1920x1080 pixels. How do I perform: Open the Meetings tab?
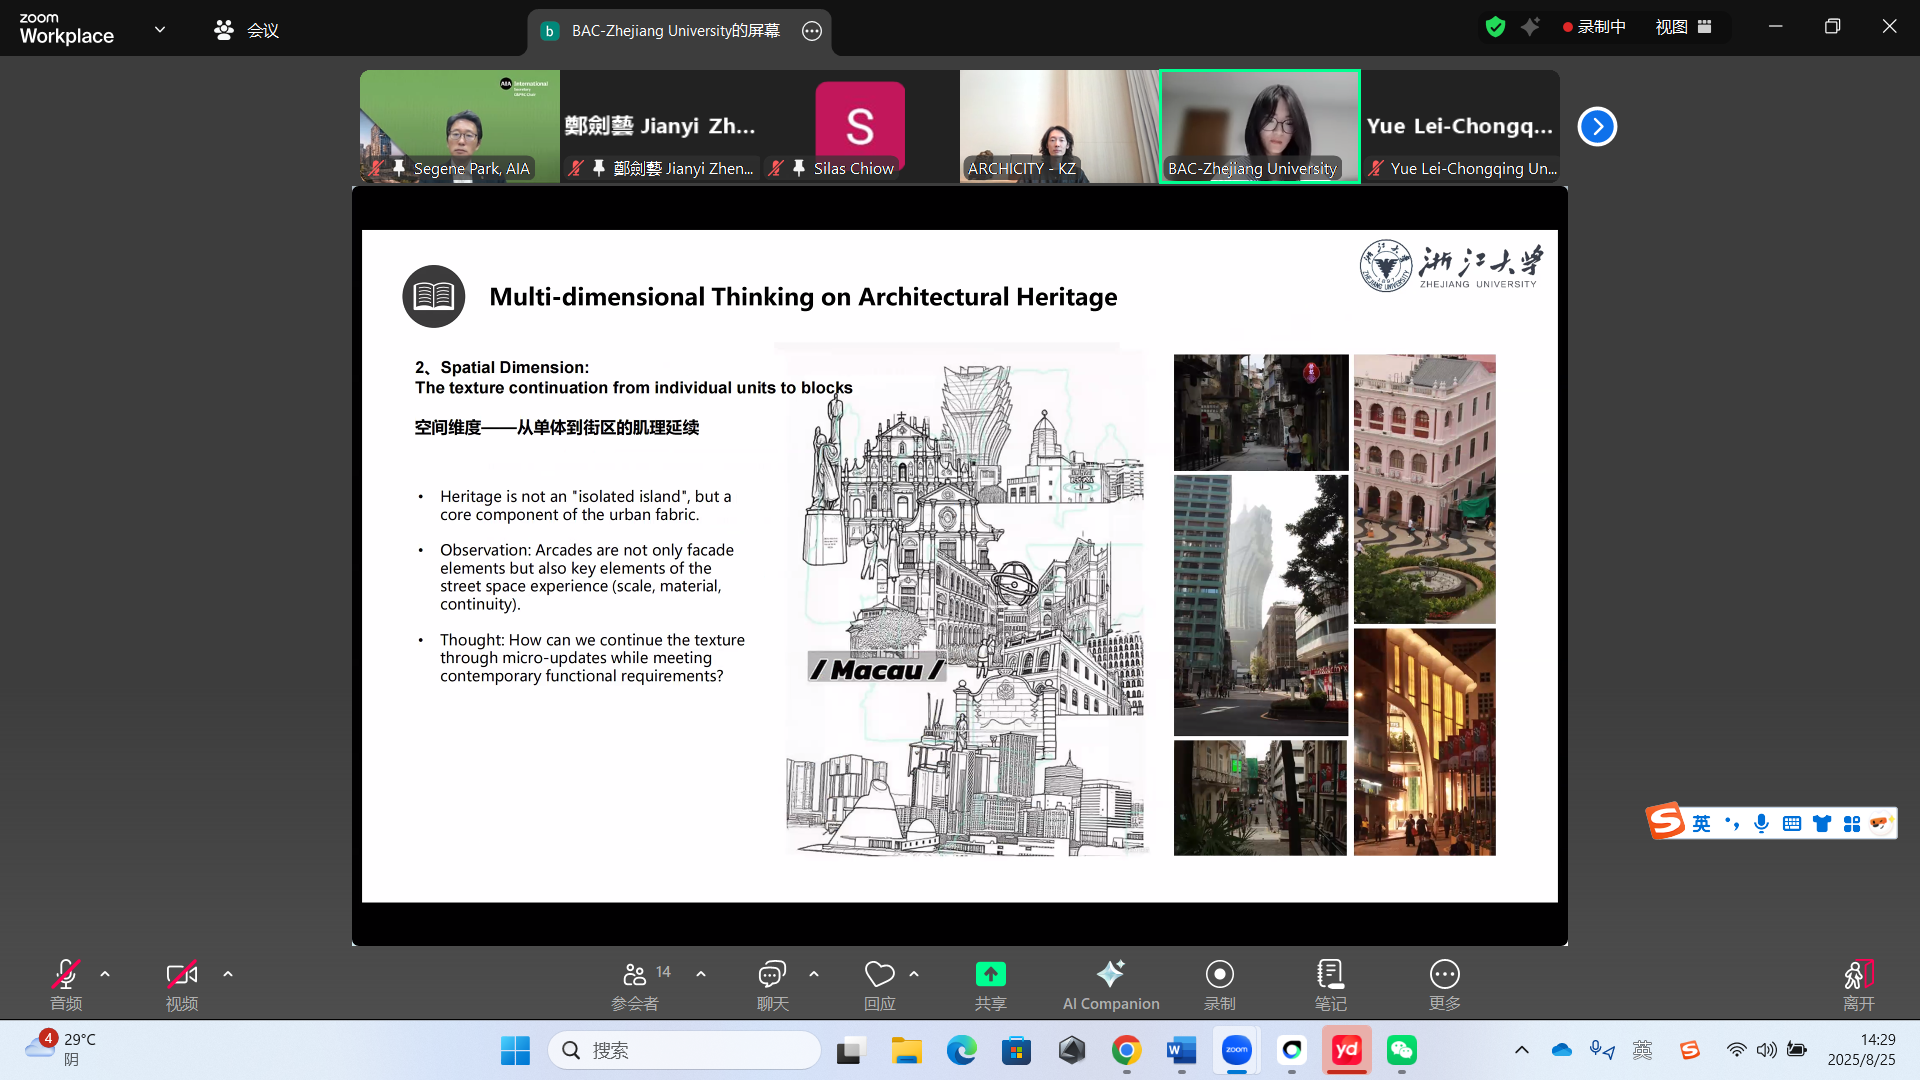(246, 30)
